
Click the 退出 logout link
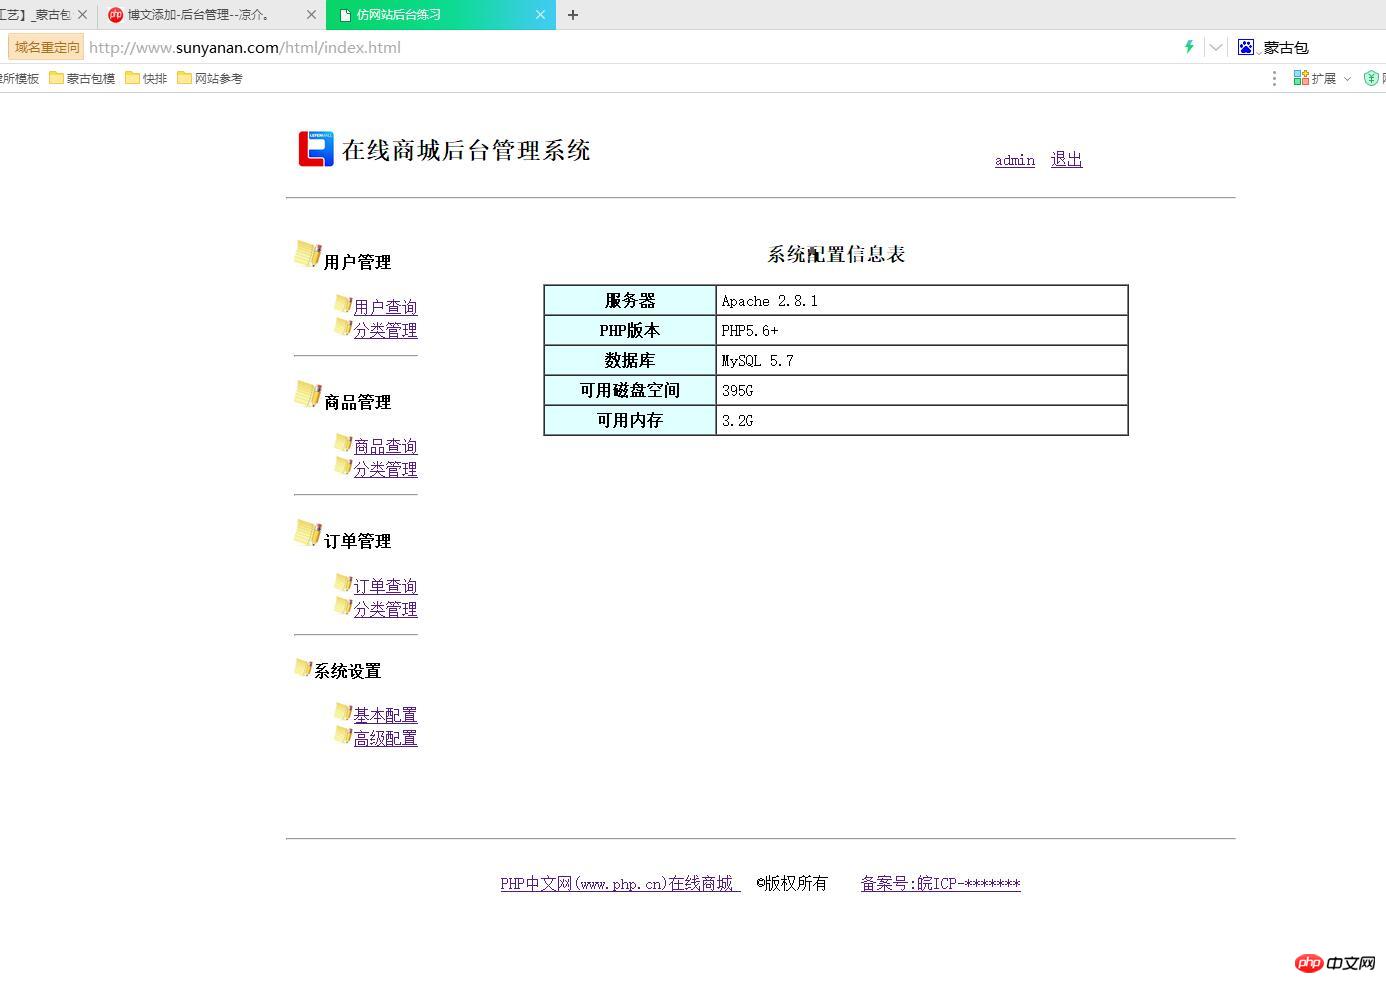[x=1066, y=159]
